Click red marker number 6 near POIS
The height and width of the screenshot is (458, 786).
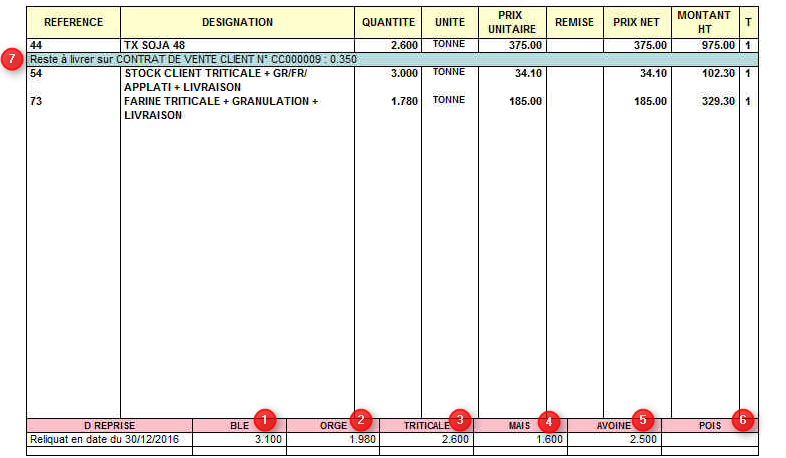(741, 419)
